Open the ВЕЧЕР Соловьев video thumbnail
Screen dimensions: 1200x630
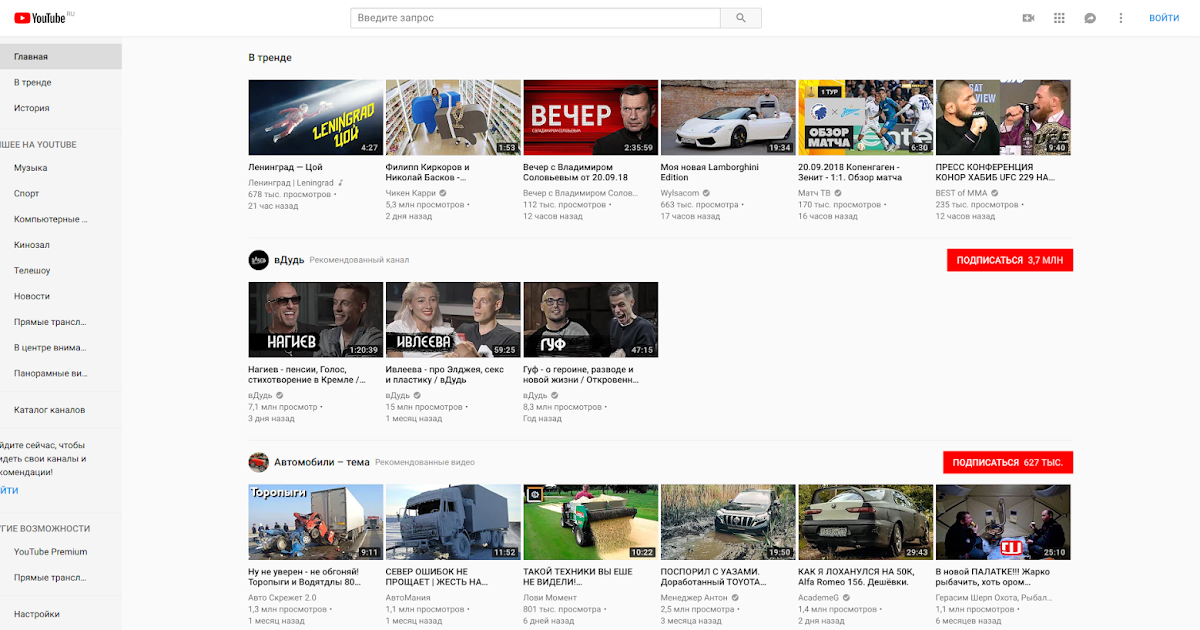coord(590,117)
